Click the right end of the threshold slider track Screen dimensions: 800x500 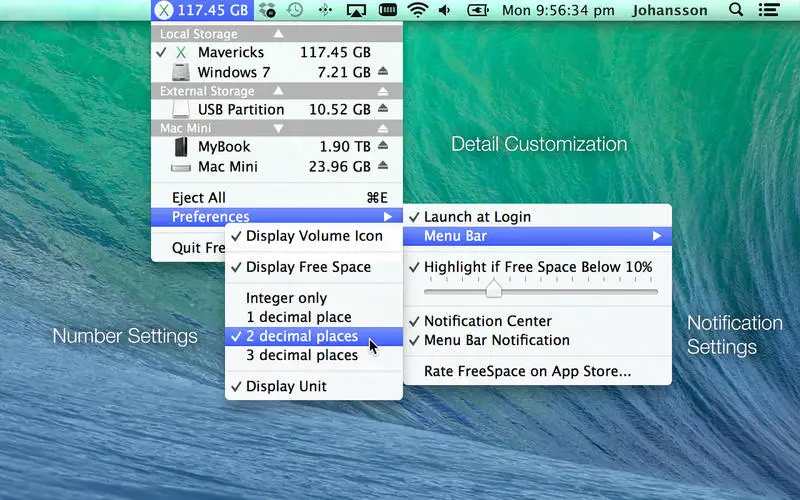click(654, 292)
